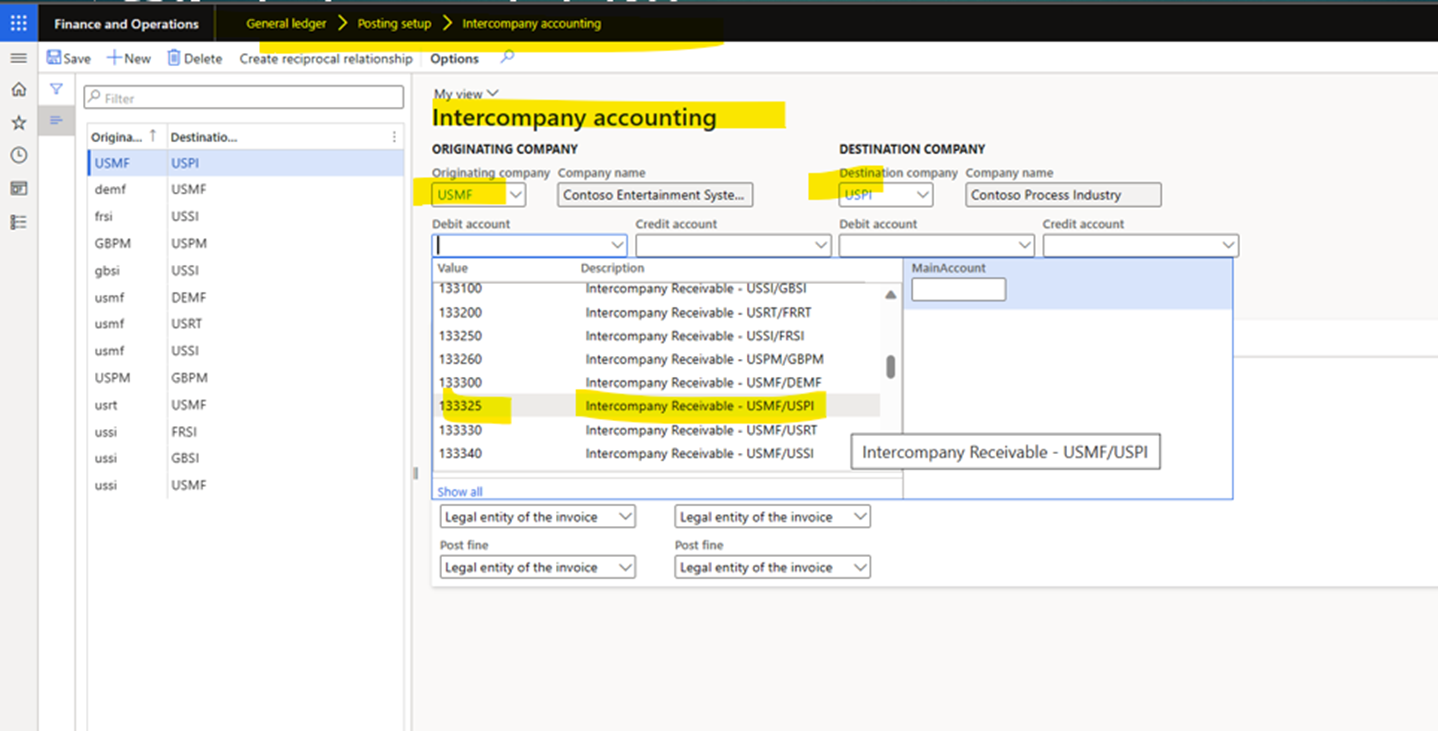Click the lookup list scrollbar thumb
Viewport: 1438px width, 731px height.
pos(890,367)
